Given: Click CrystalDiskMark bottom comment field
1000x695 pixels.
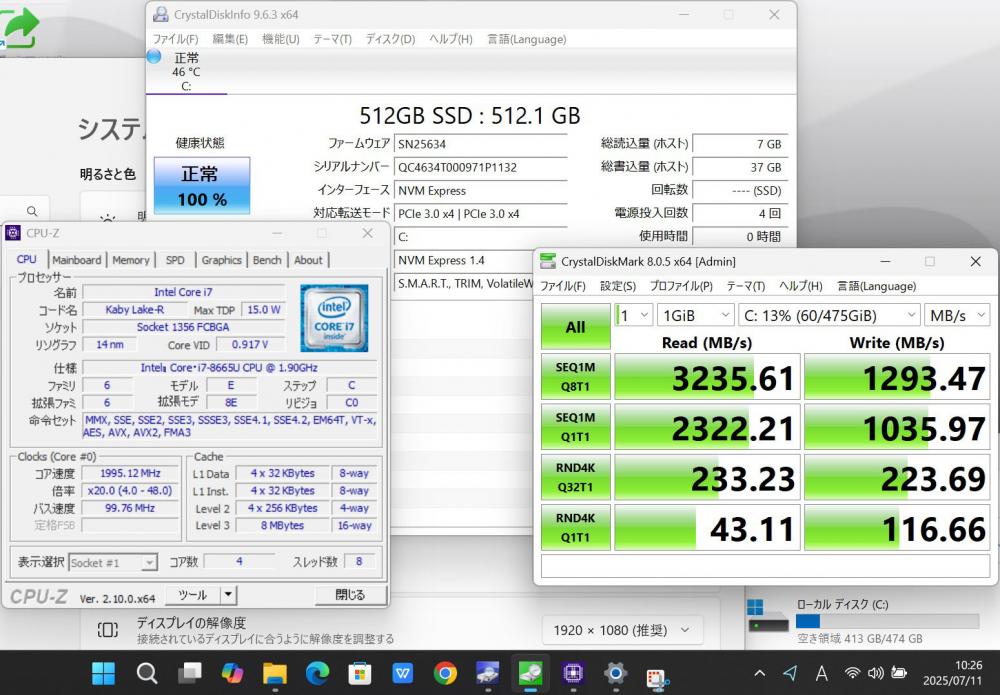Looking at the screenshot, I should 765,566.
